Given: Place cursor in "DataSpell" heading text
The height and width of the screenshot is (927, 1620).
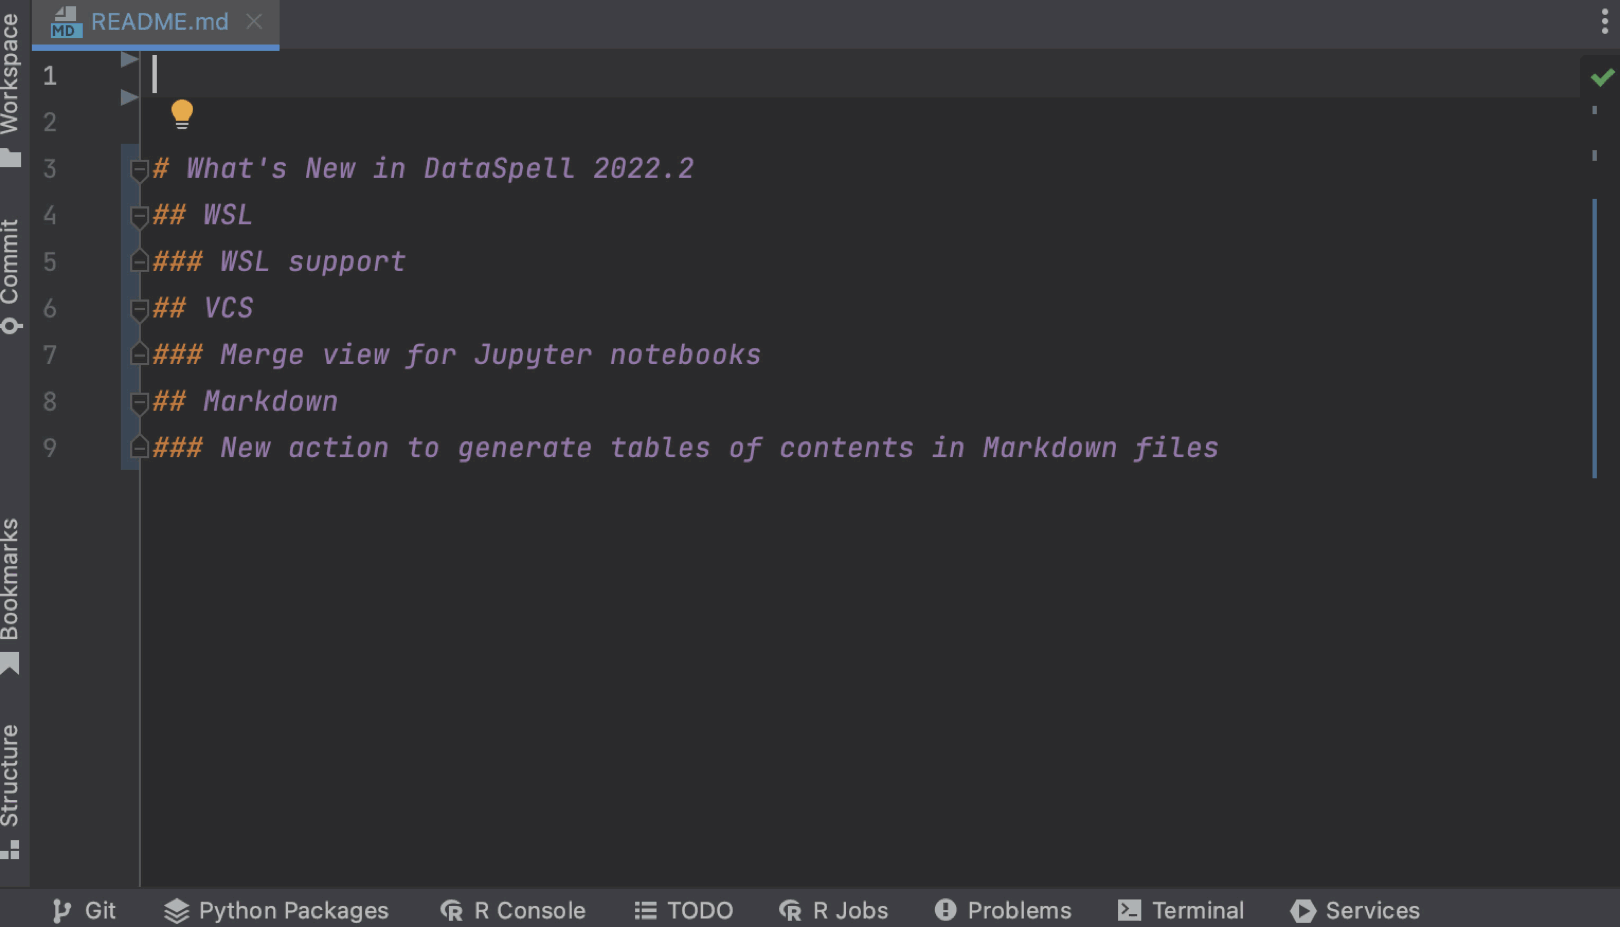Looking at the screenshot, I should (499, 168).
